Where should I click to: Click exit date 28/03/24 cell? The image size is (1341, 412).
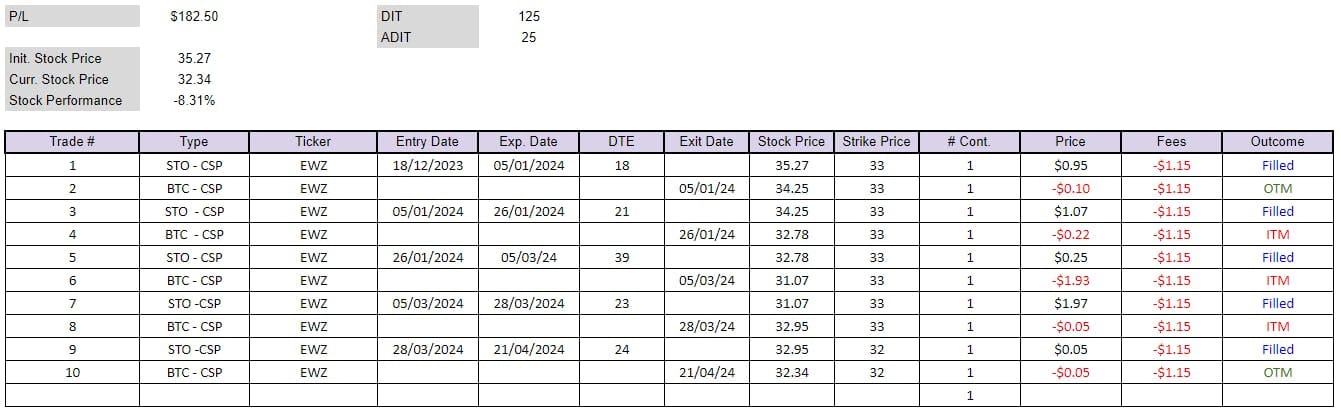point(707,326)
